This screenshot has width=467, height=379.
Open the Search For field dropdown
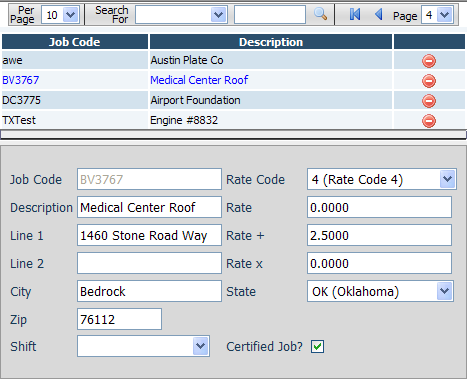point(181,15)
